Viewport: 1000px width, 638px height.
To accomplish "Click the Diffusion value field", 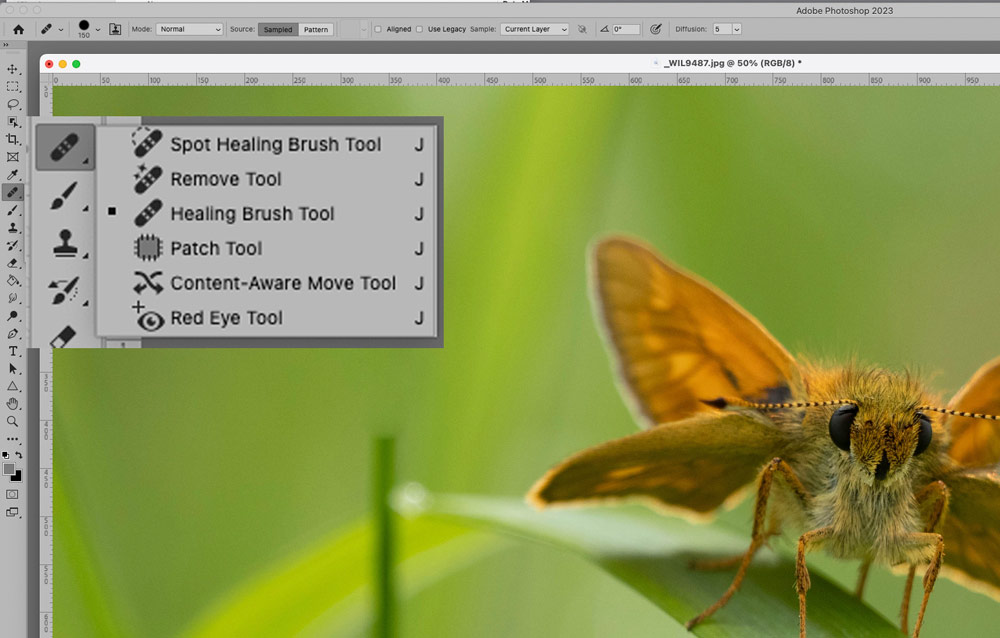I will 722,29.
